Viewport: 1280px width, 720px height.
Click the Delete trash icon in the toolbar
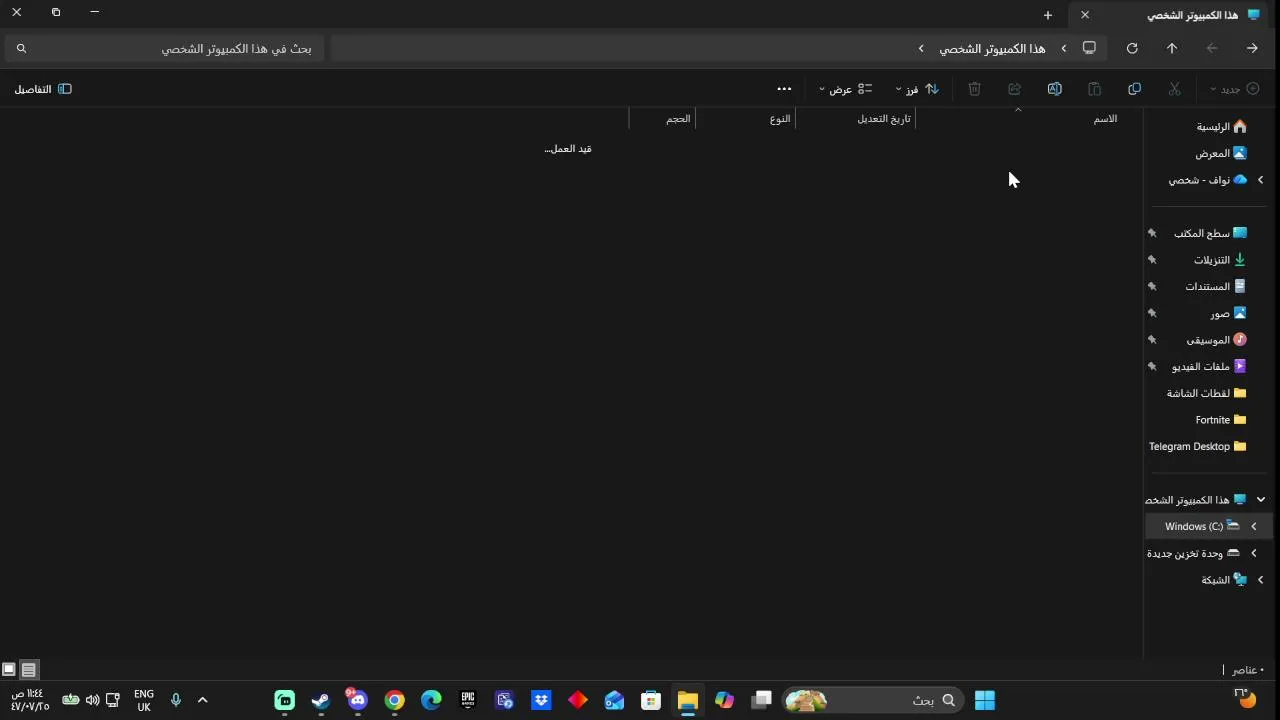pyautogui.click(x=974, y=89)
